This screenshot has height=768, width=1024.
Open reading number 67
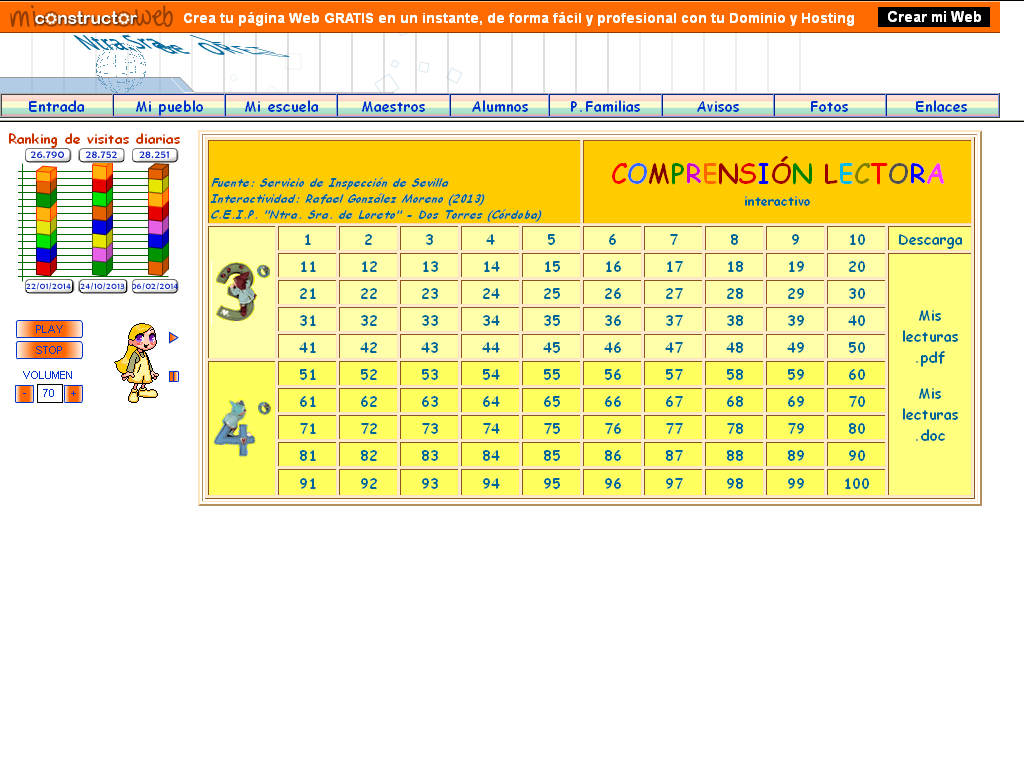coord(673,402)
